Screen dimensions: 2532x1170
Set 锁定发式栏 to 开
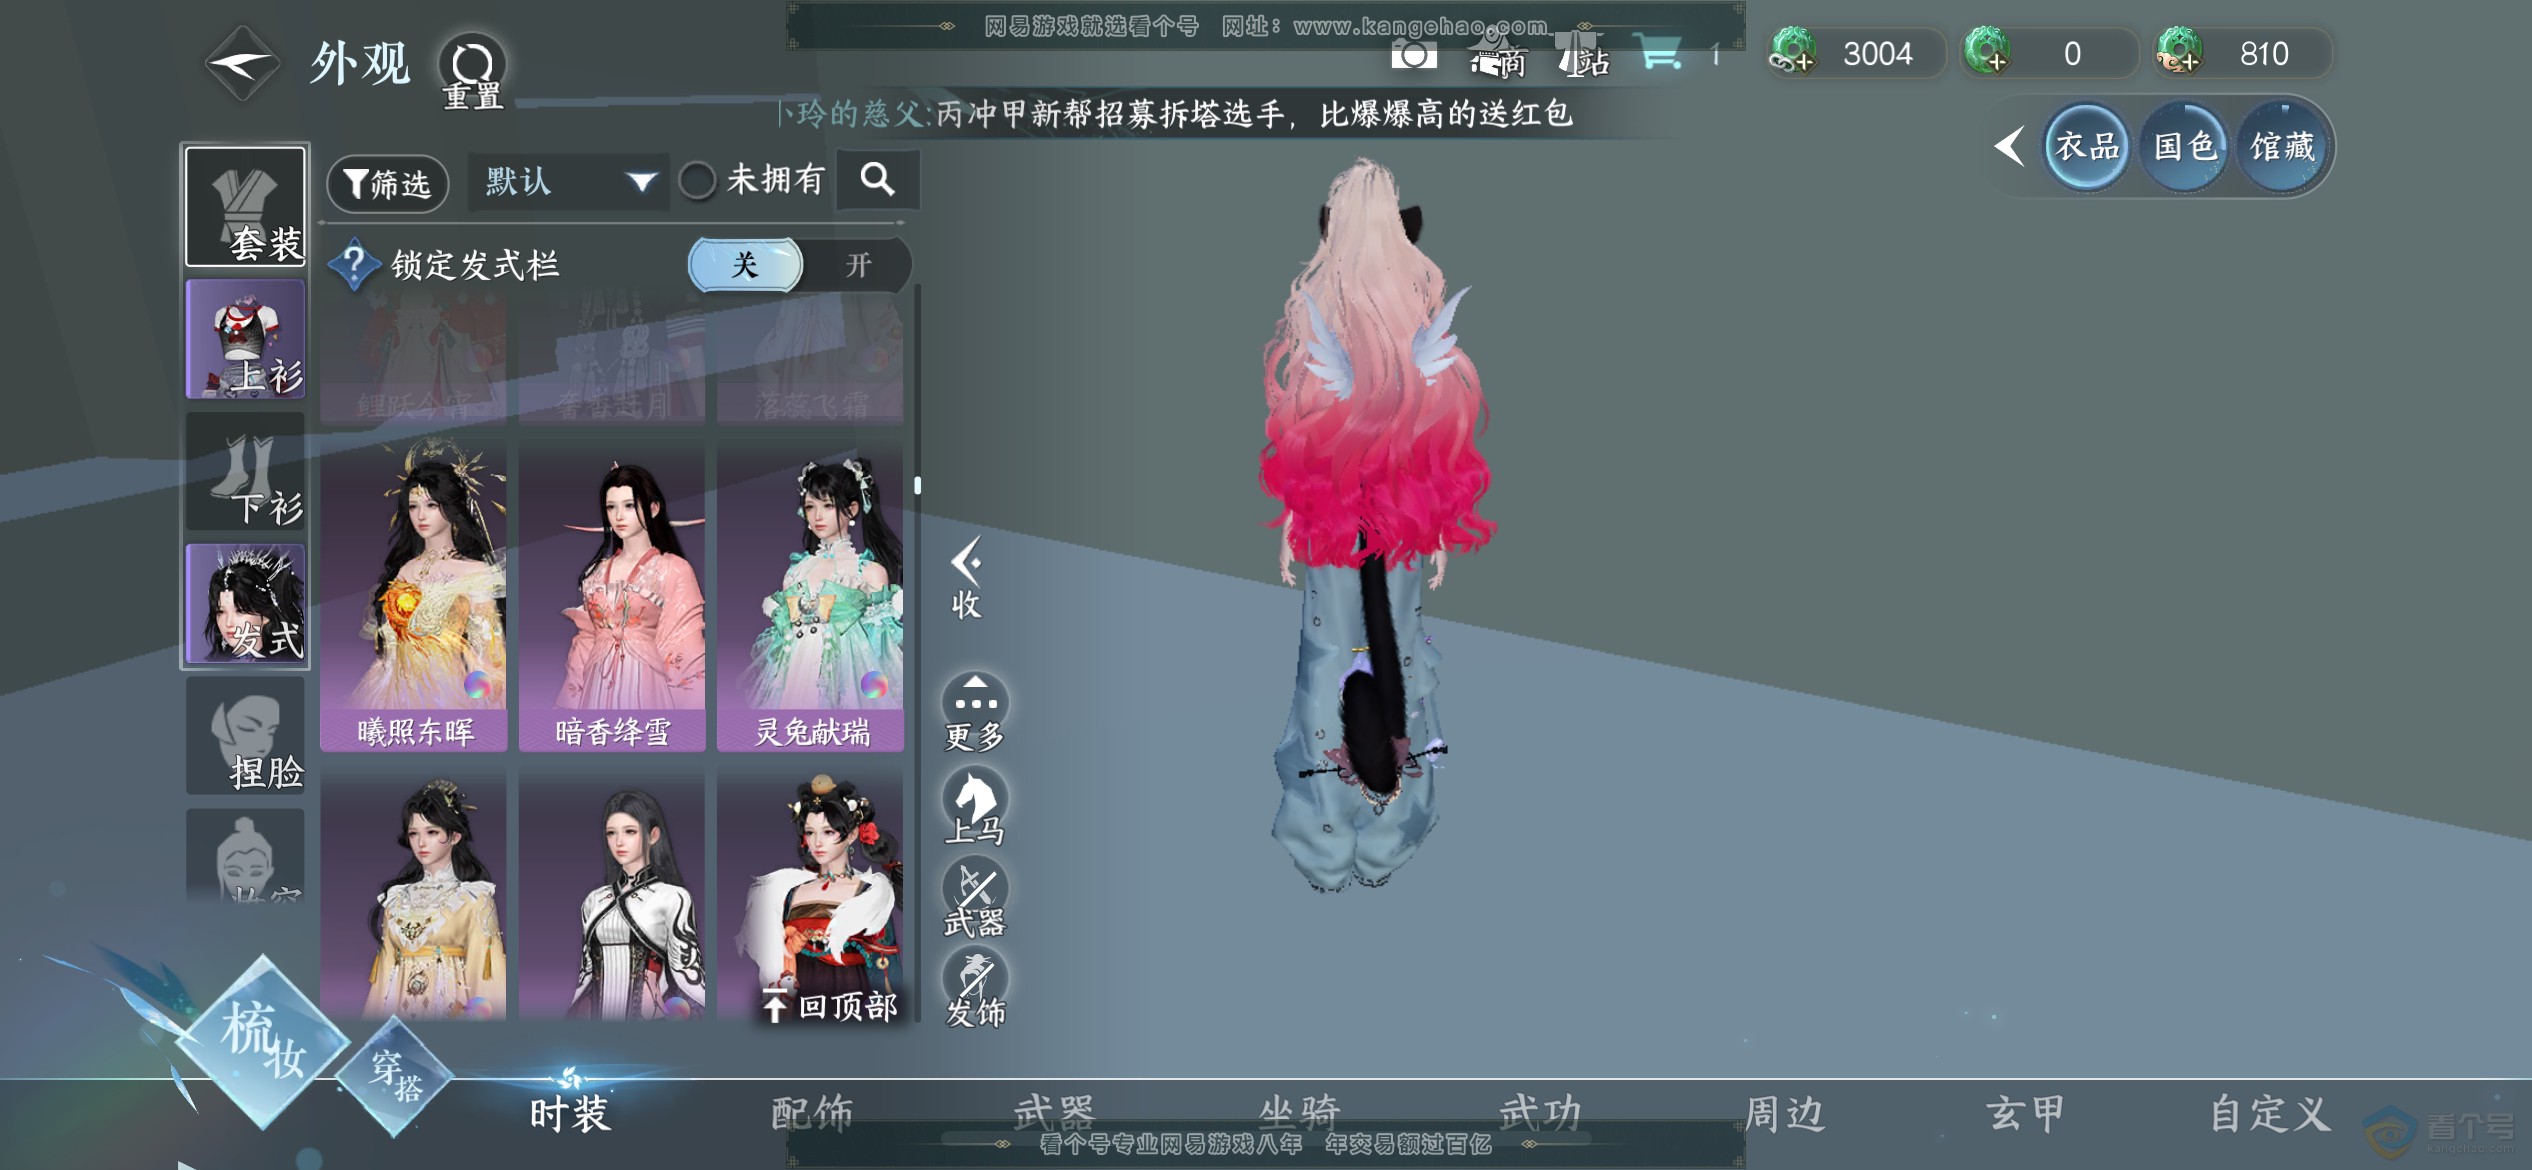(x=858, y=265)
